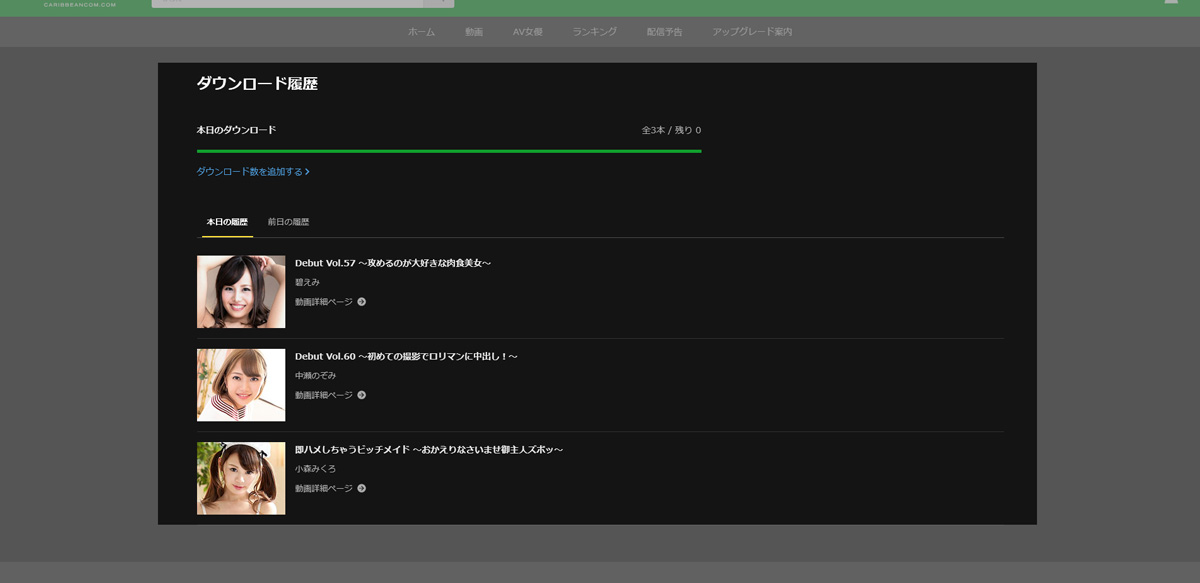Click the arrow icon beside Debut Vol.57 details link

[x=362, y=302]
